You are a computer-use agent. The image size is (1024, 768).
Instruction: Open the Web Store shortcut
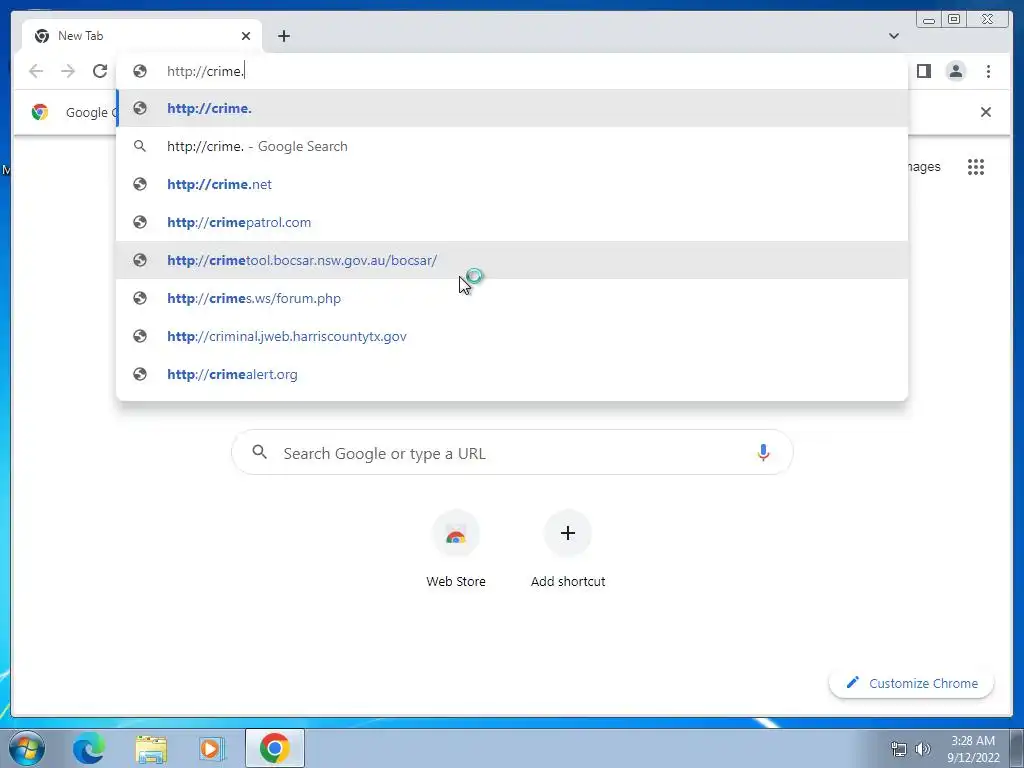click(456, 549)
